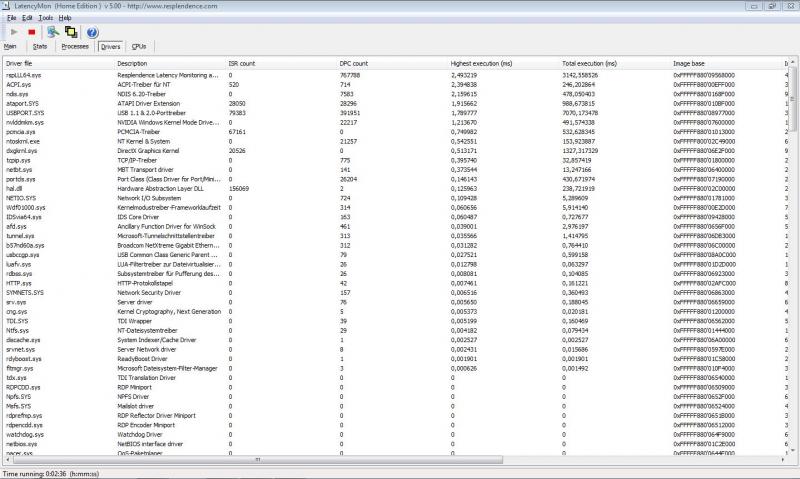Click the monitor options toolbar icon
The image size is (800, 479).
tap(52, 32)
